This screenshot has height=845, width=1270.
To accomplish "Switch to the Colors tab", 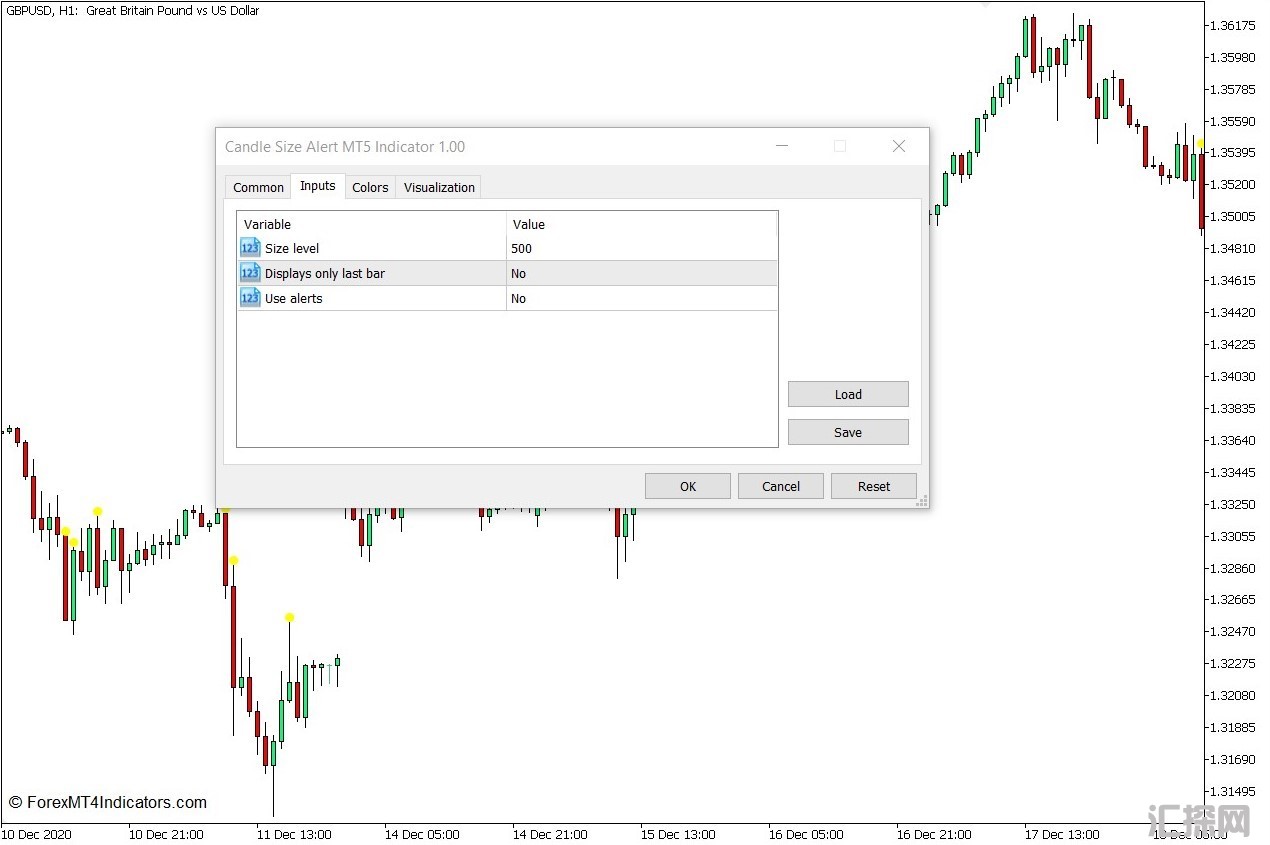I will click(370, 187).
